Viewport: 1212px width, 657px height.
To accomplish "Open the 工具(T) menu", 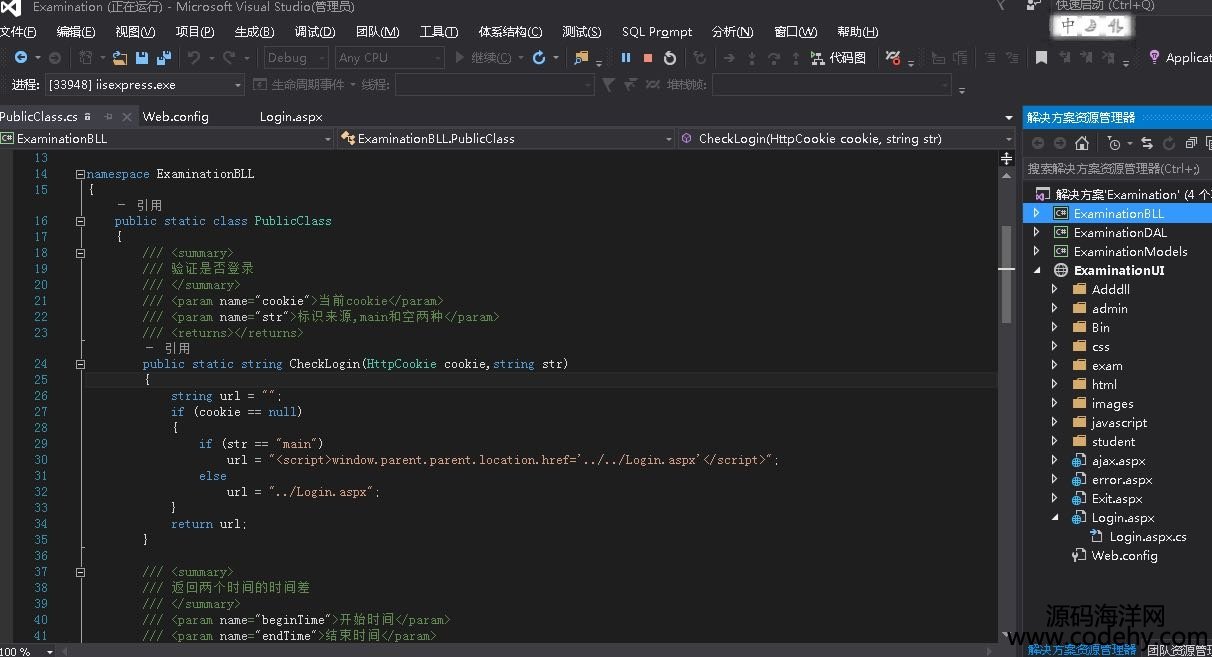I will [439, 32].
